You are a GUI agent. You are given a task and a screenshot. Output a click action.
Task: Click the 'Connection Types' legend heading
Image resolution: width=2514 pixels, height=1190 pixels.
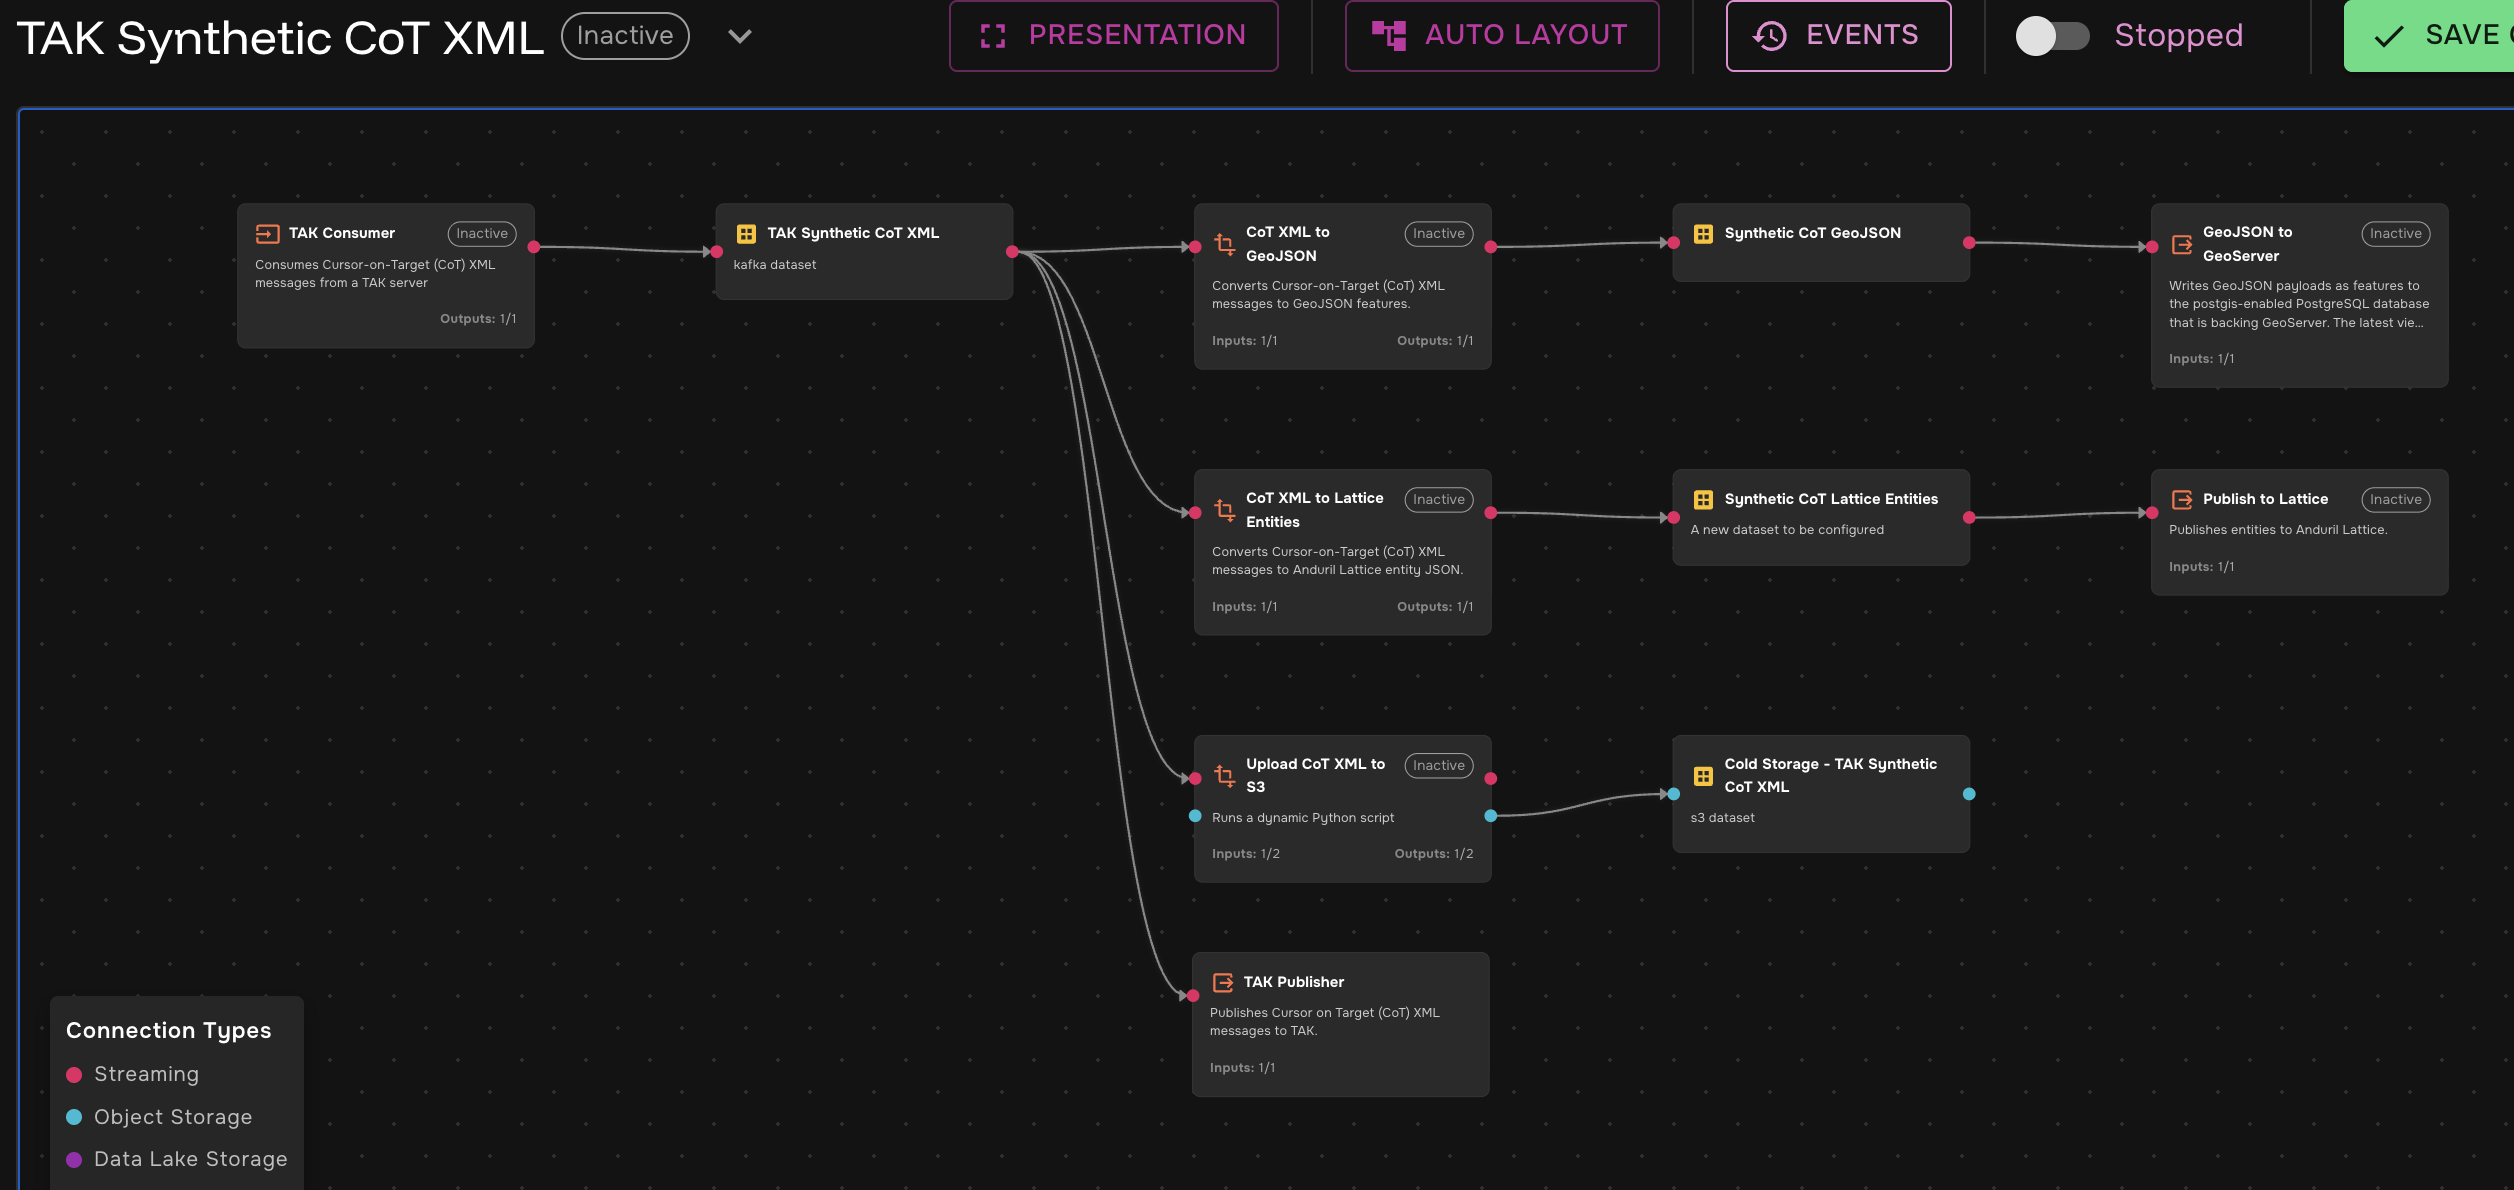169,1031
